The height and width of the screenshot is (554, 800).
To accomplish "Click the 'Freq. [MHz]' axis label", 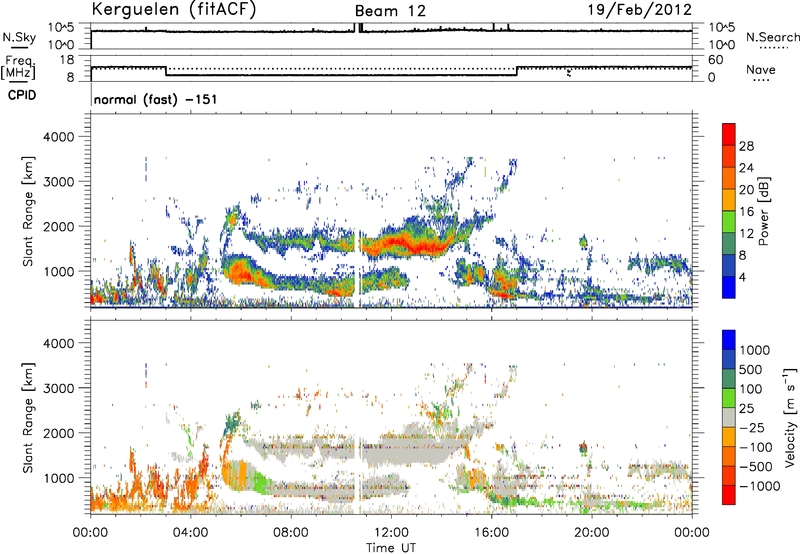I will [18, 68].
